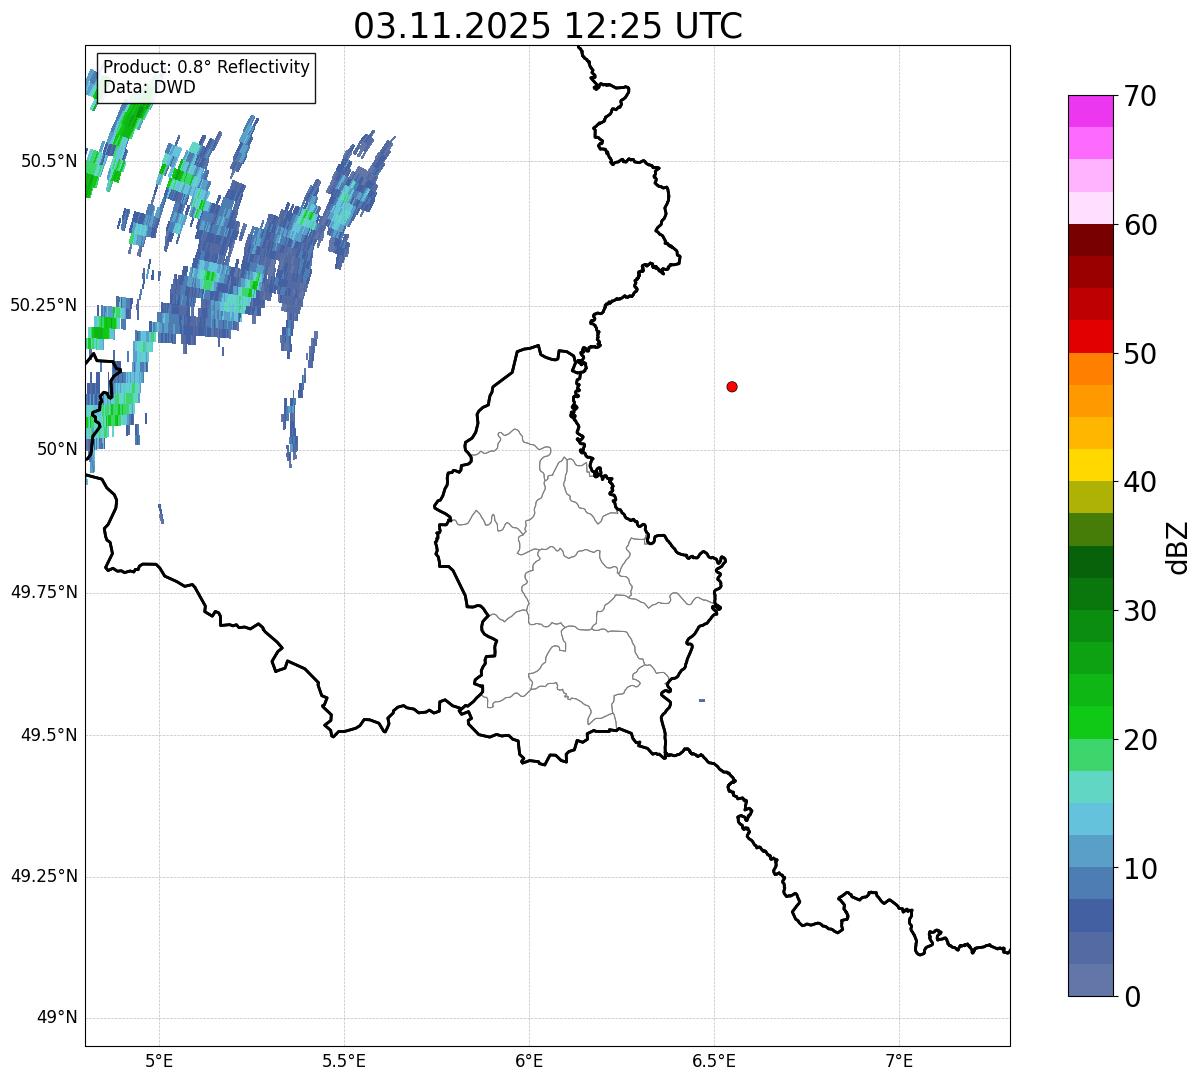
Task: Click the light green swatch at 20 dBZ
Action: (x=1090, y=755)
